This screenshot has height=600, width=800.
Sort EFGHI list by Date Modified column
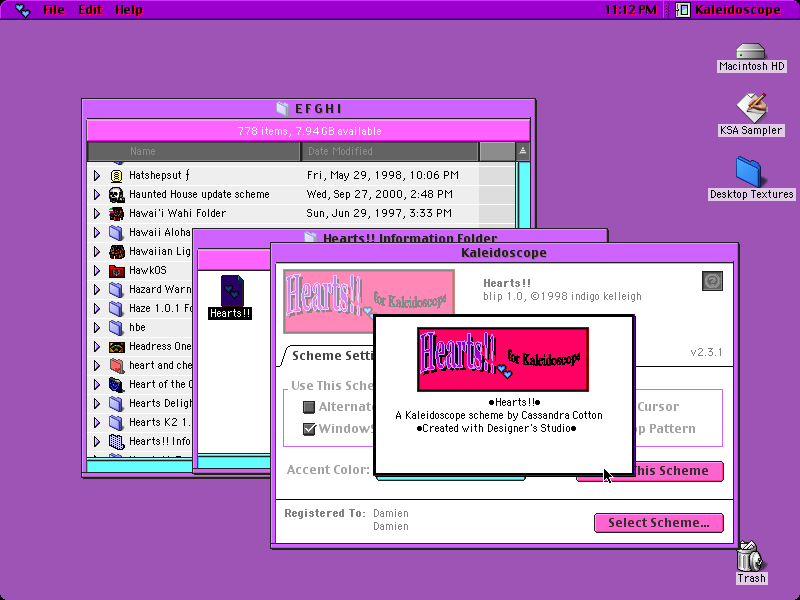coord(389,152)
